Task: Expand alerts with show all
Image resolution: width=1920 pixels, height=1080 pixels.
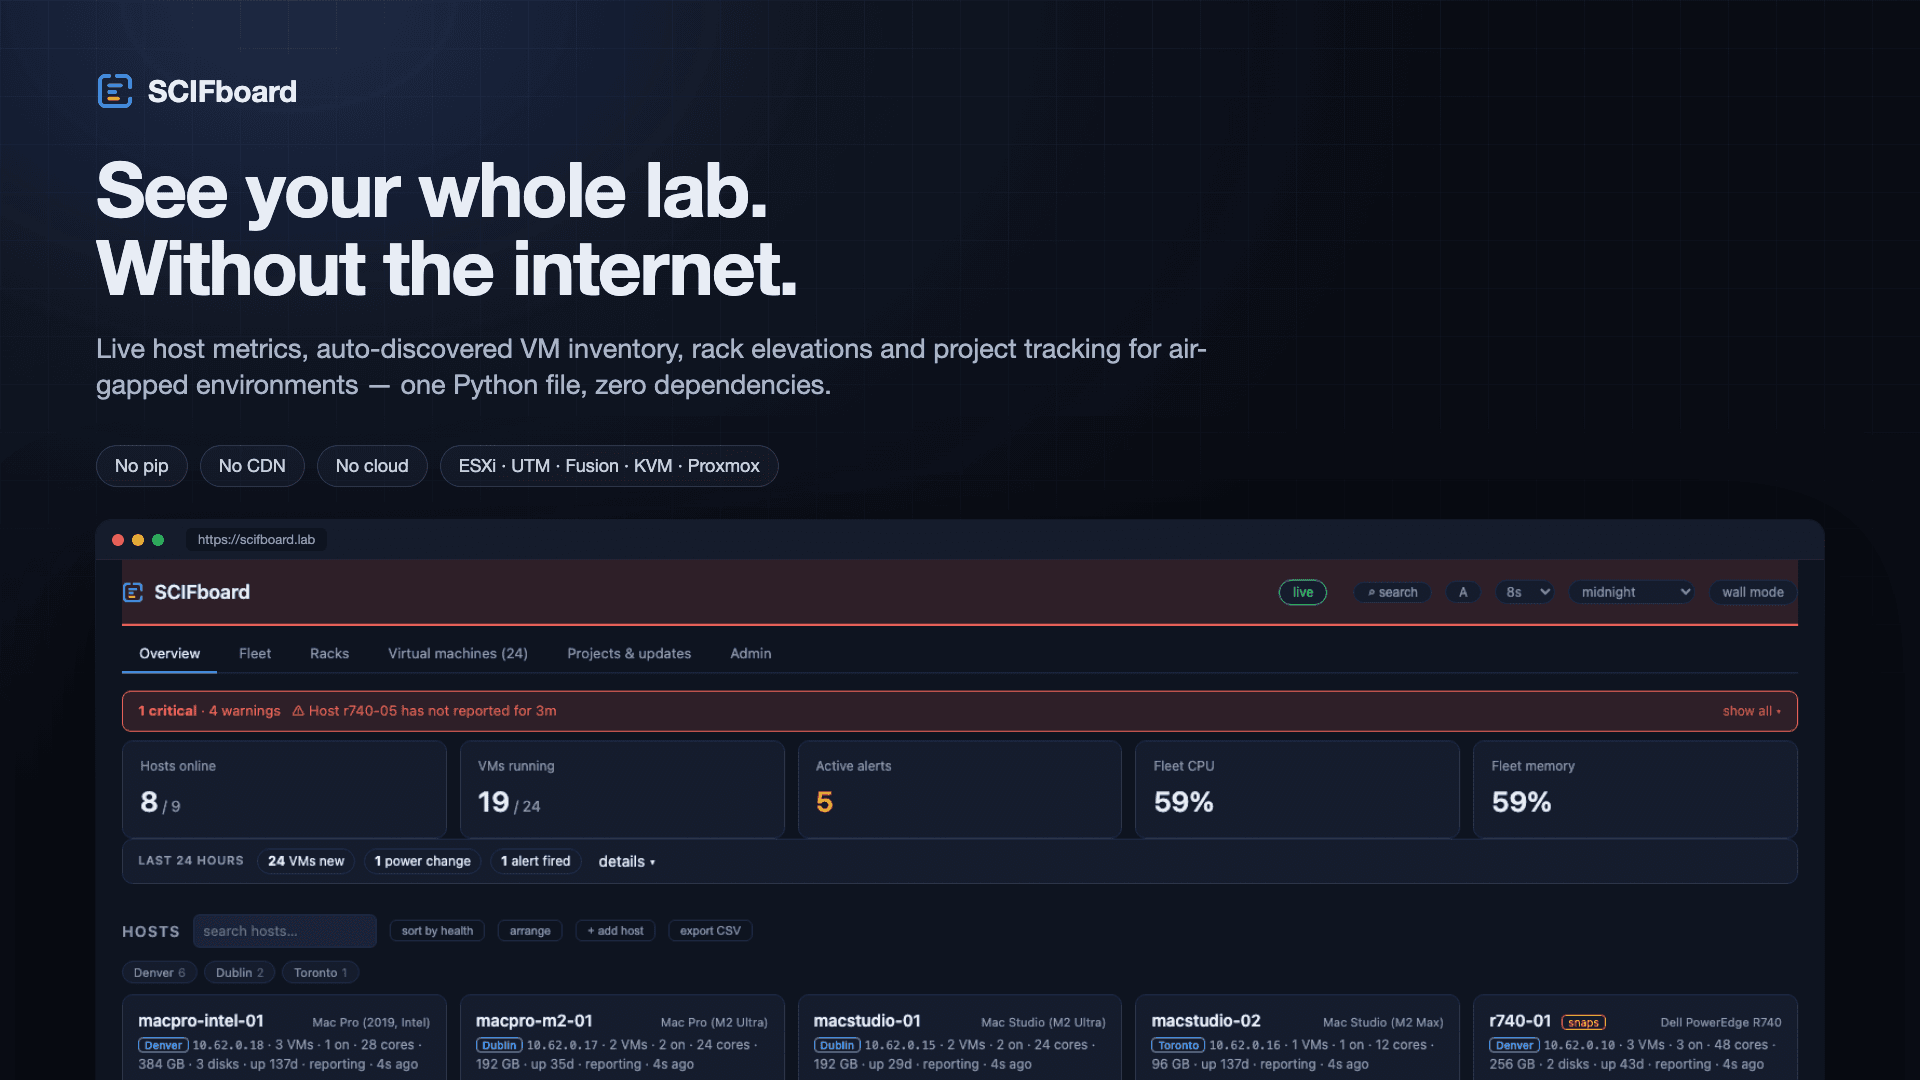Action: [1752, 711]
